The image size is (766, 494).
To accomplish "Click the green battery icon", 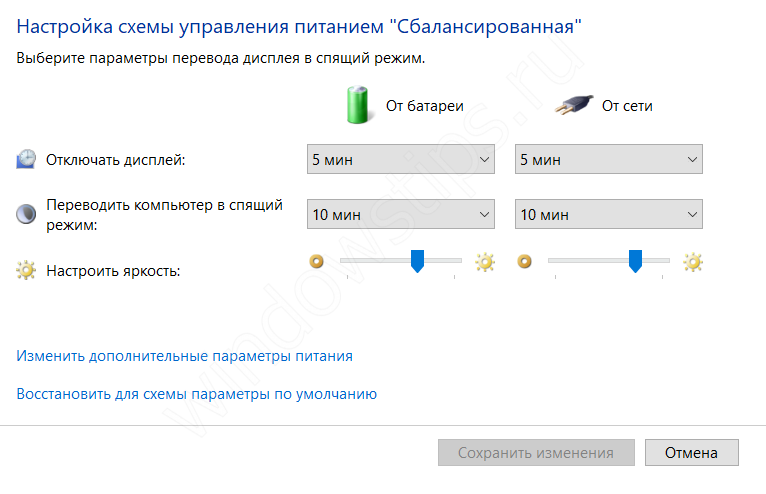I will point(357,104).
